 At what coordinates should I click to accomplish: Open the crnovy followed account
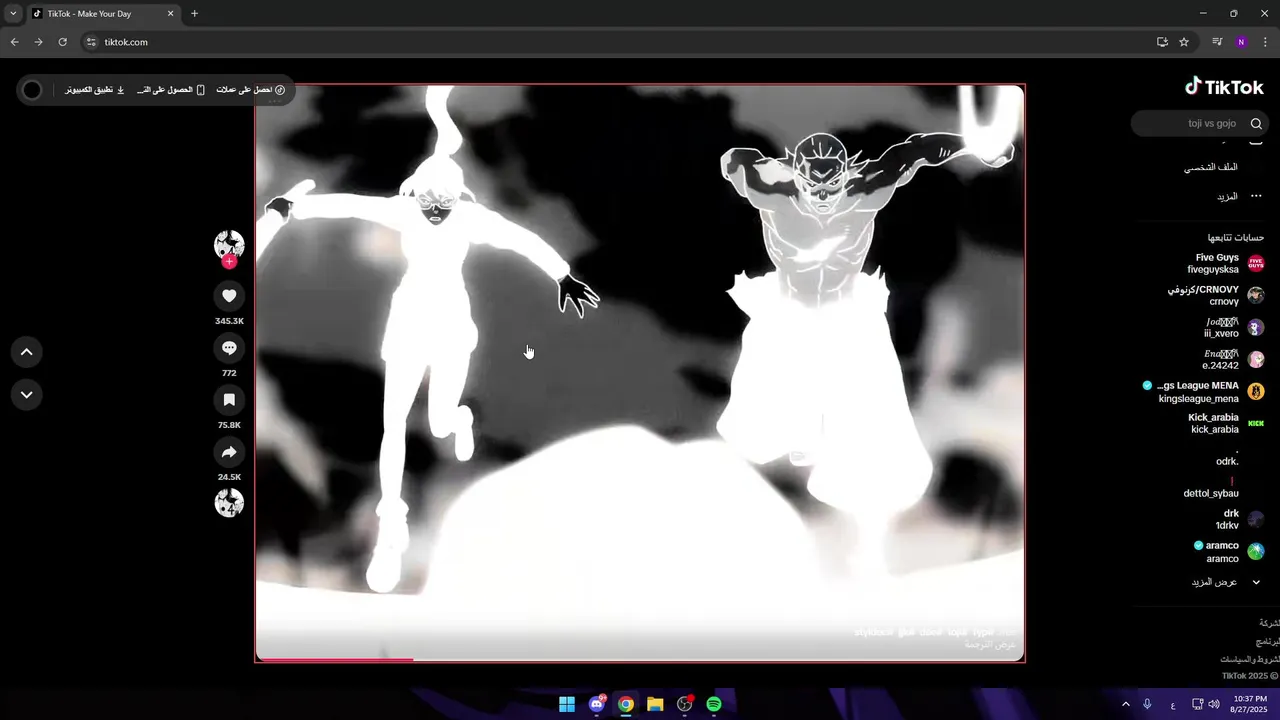pos(1218,296)
